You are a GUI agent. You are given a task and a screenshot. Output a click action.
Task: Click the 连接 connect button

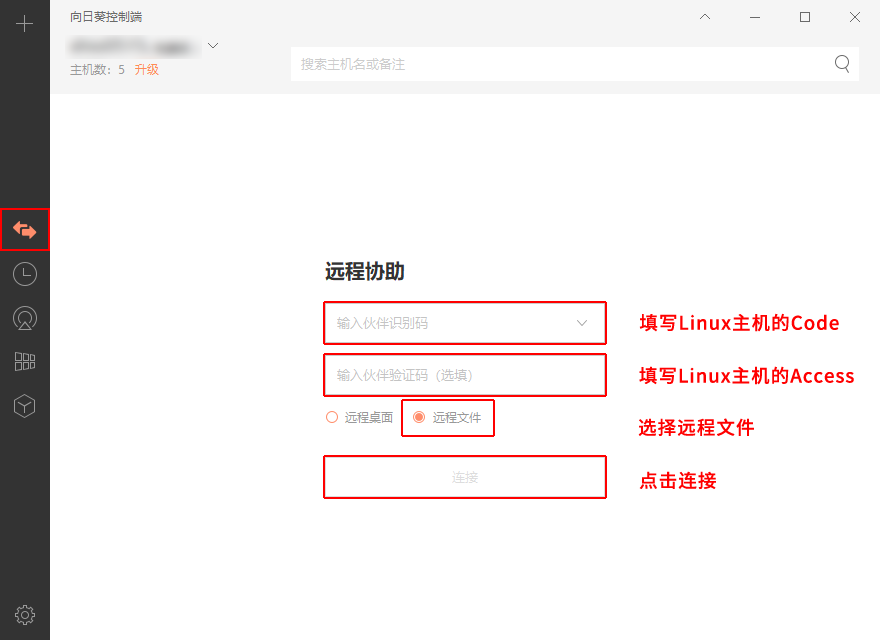(x=465, y=477)
